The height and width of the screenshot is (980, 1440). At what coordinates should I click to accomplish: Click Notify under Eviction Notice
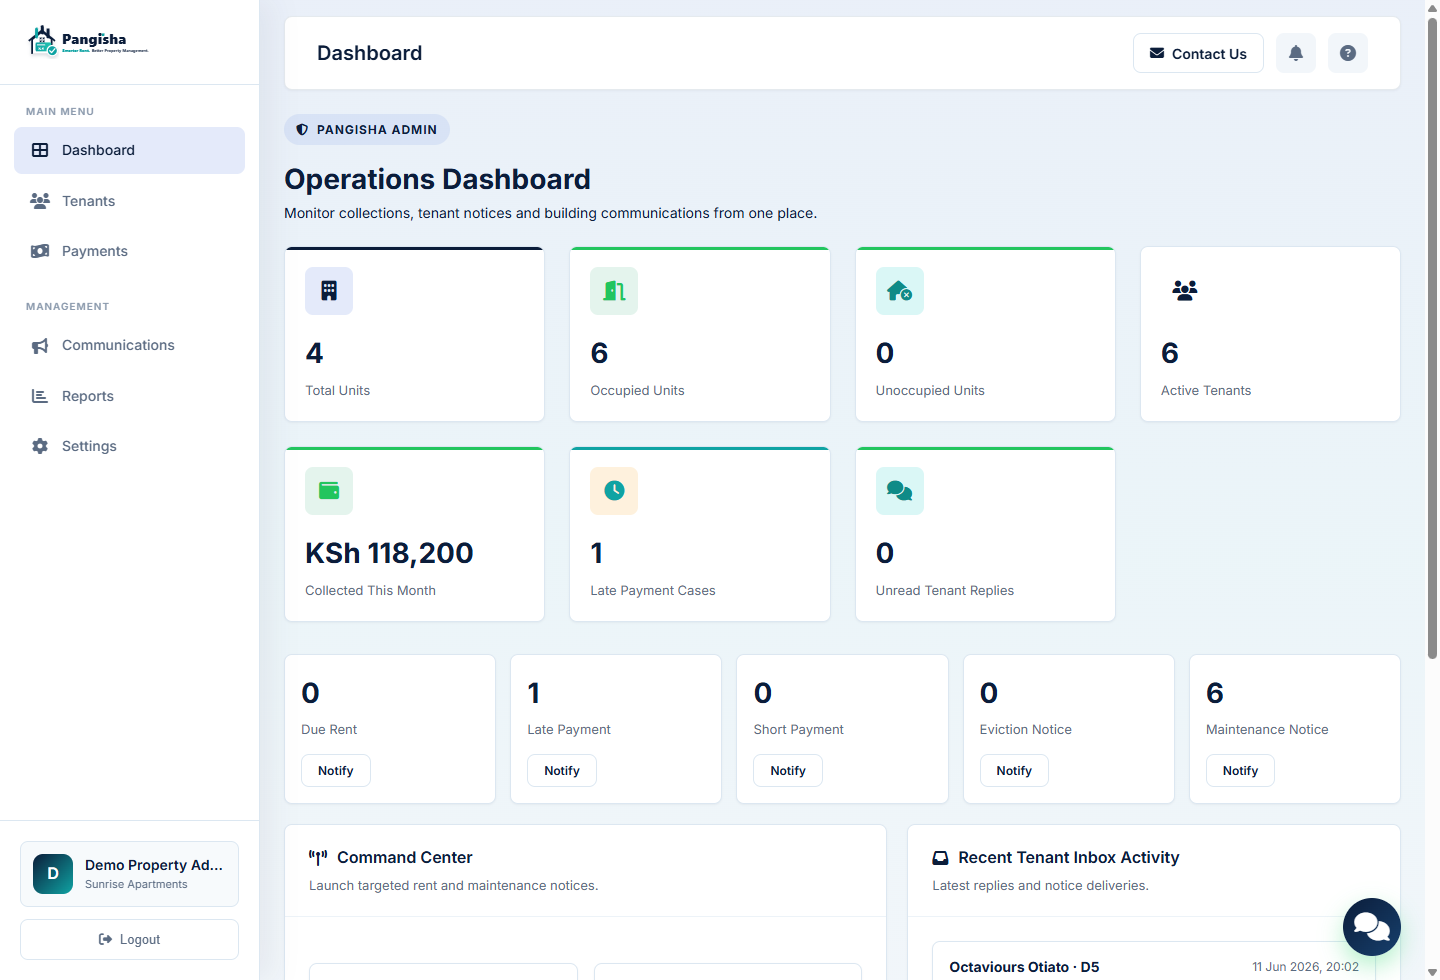tap(1014, 771)
